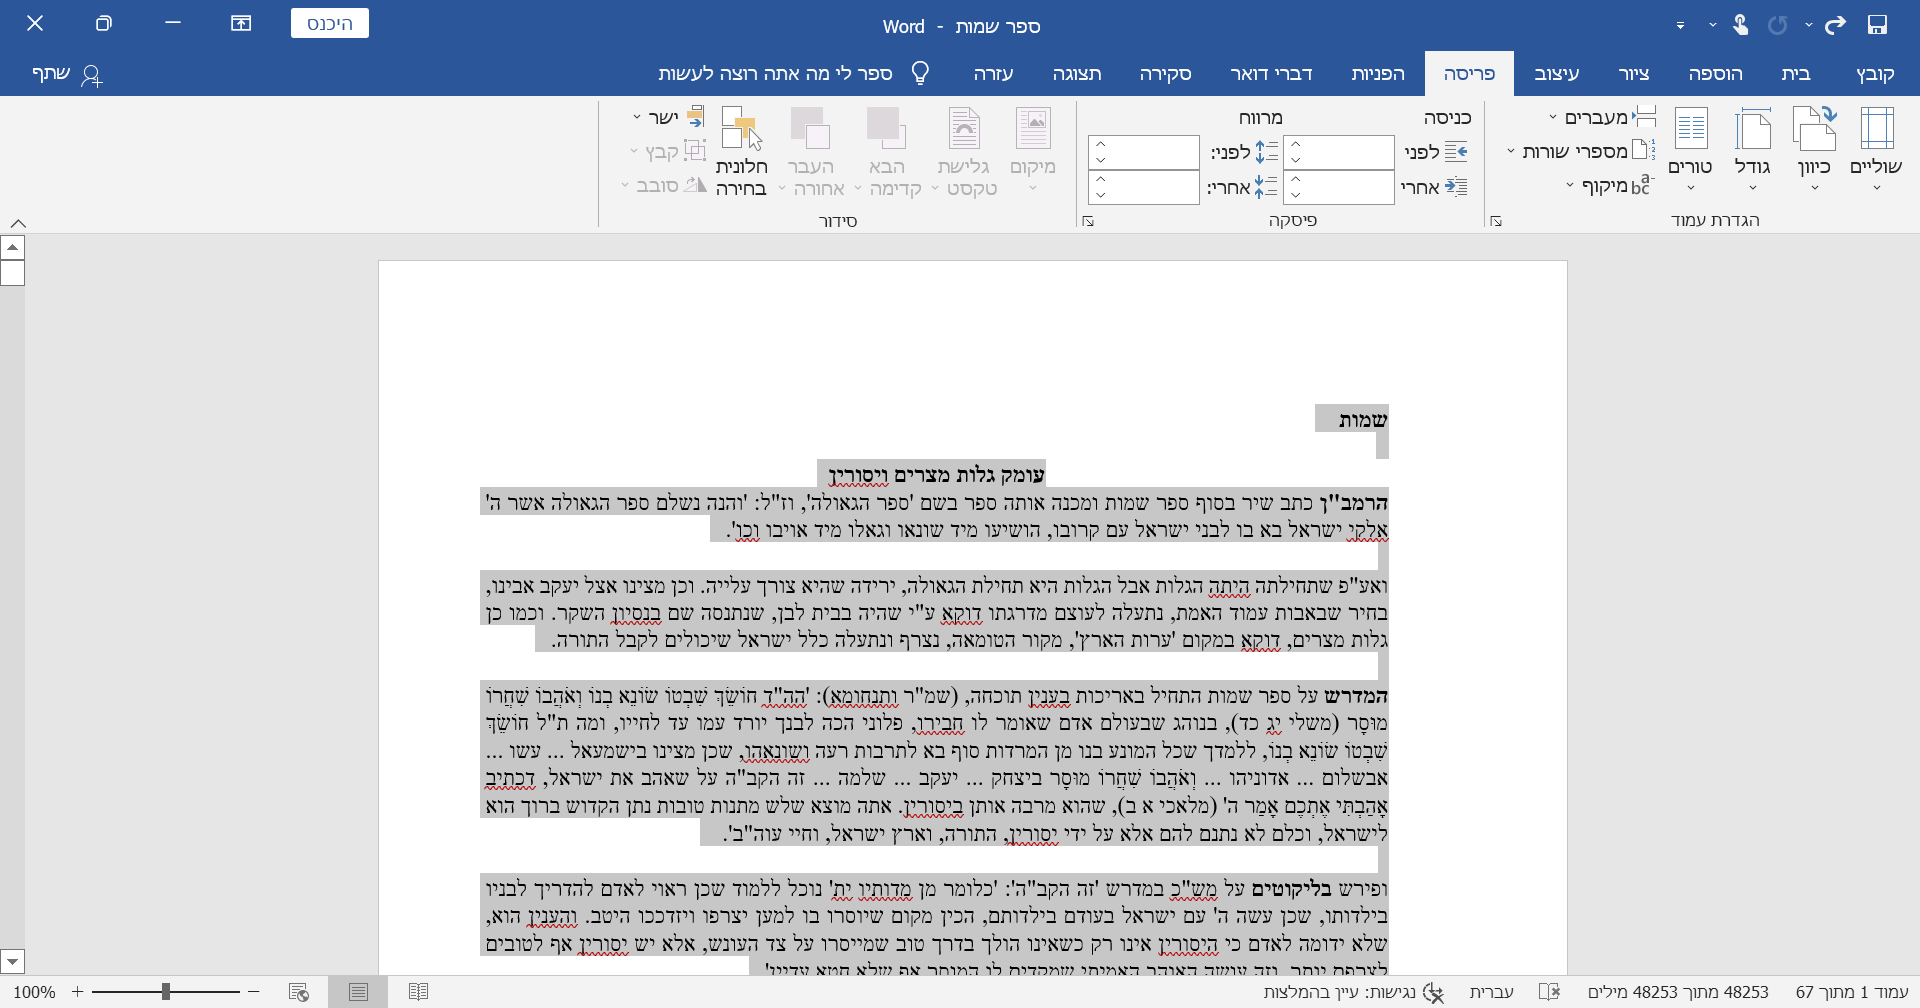Increase indent לפני with up stepper arrow
Viewport: 1920px width, 1008px height.
point(1296,144)
